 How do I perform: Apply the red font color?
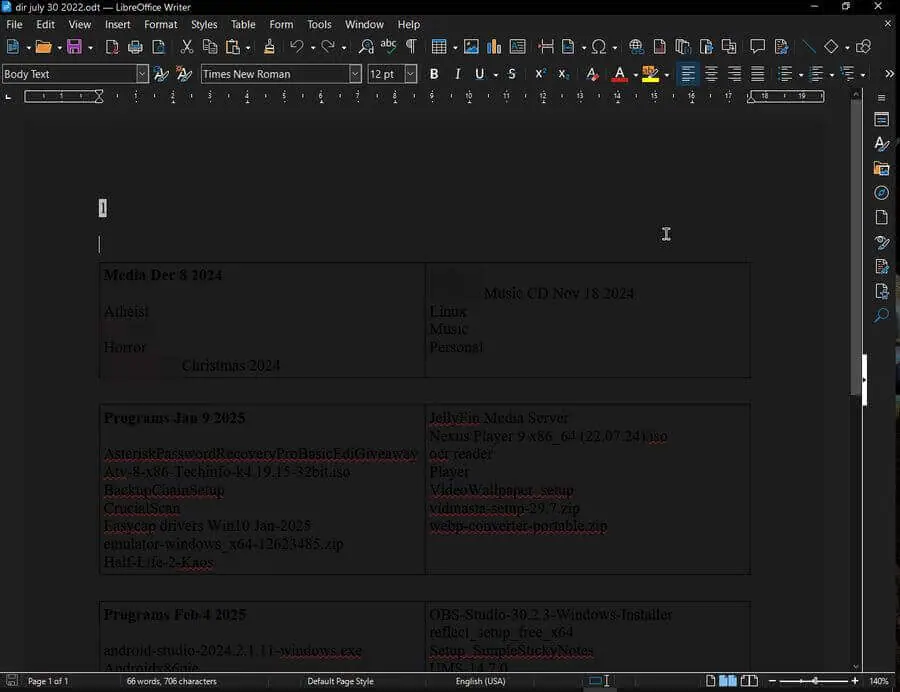[x=620, y=74]
